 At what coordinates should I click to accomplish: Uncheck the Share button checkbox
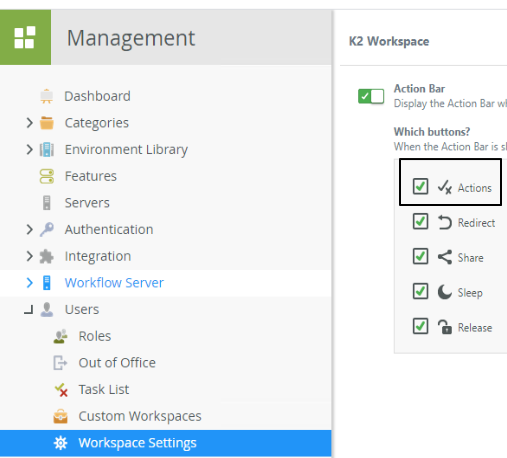(x=420, y=256)
